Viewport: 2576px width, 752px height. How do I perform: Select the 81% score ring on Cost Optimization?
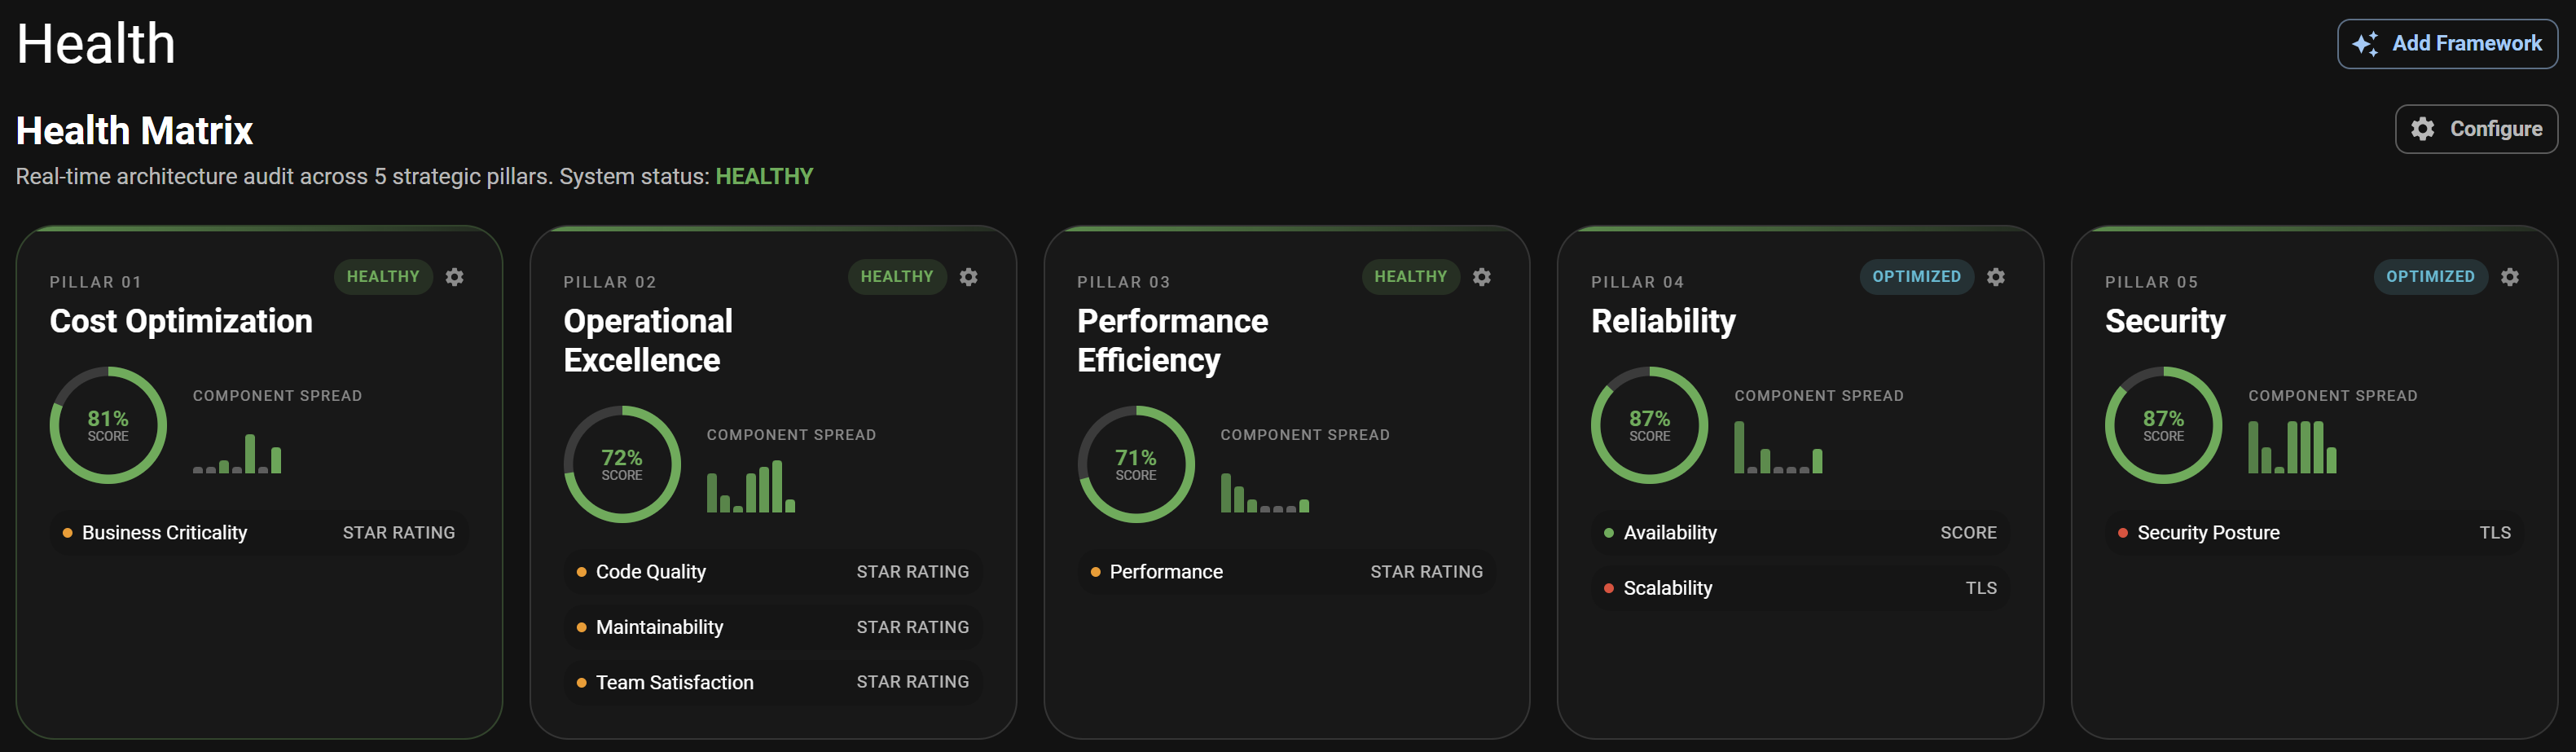tap(108, 424)
